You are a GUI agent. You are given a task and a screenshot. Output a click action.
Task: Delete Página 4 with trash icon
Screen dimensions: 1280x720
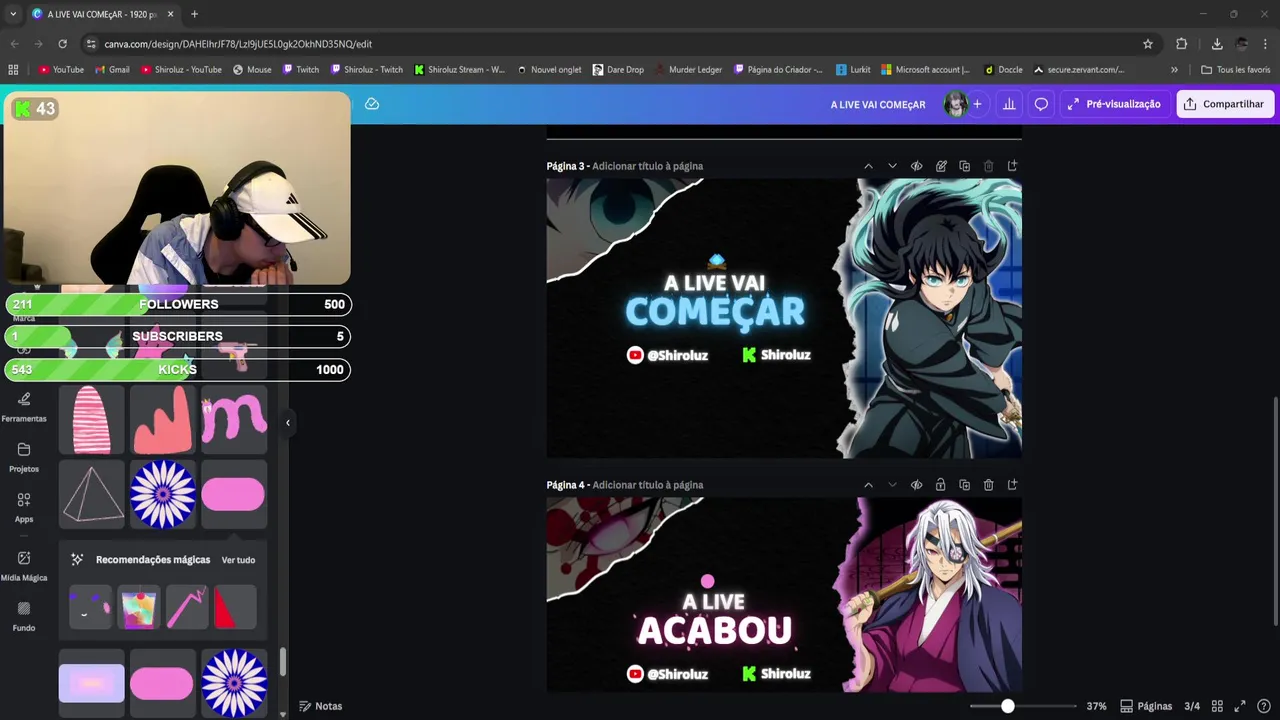coord(989,485)
